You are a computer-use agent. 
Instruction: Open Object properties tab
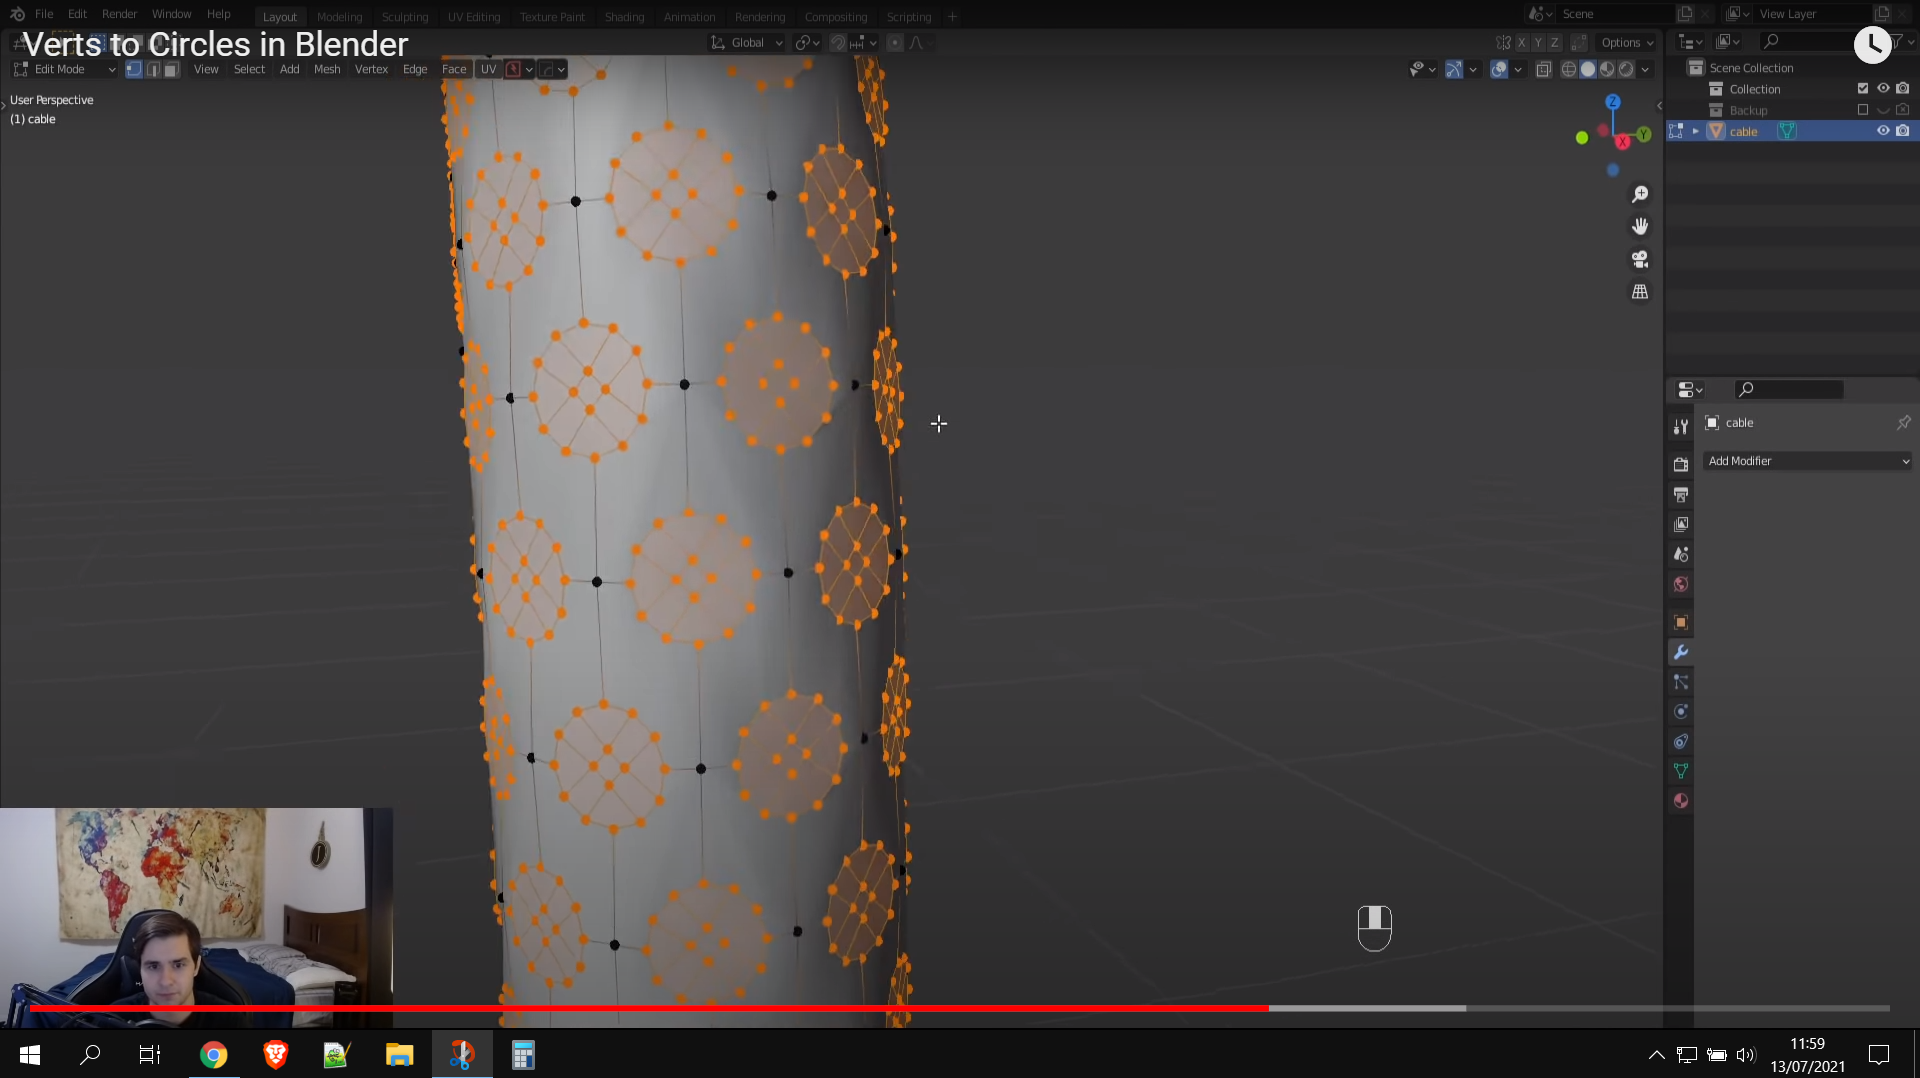pyautogui.click(x=1681, y=622)
